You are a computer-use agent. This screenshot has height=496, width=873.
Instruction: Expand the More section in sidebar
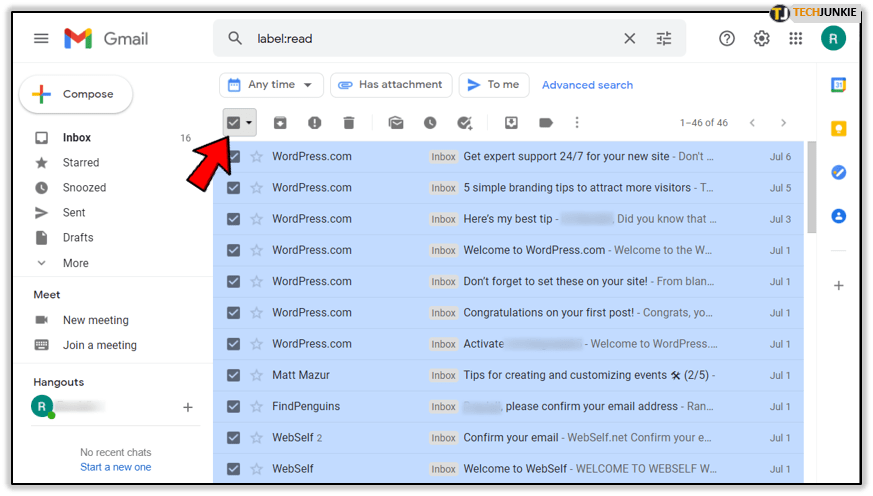point(75,263)
